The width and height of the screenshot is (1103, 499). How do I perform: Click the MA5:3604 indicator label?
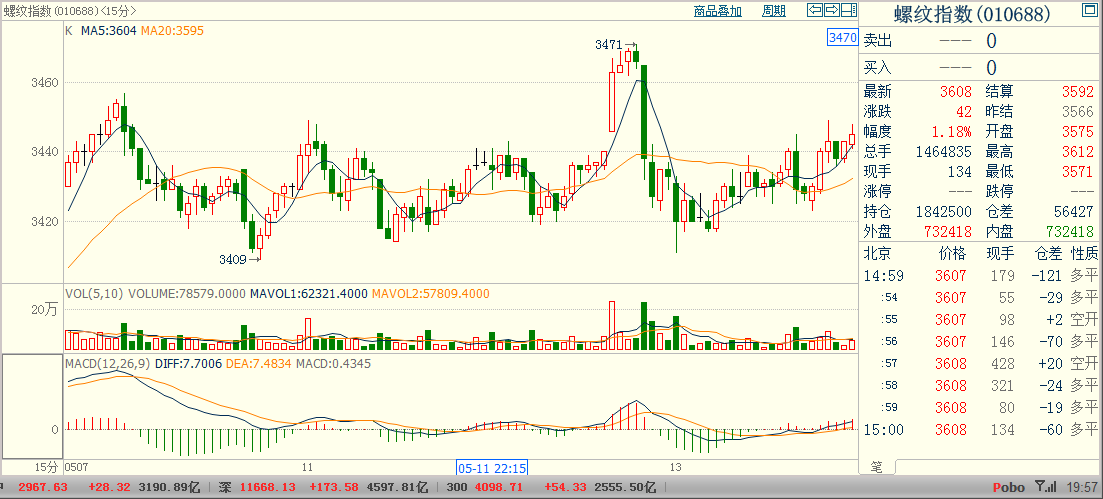pyautogui.click(x=109, y=31)
